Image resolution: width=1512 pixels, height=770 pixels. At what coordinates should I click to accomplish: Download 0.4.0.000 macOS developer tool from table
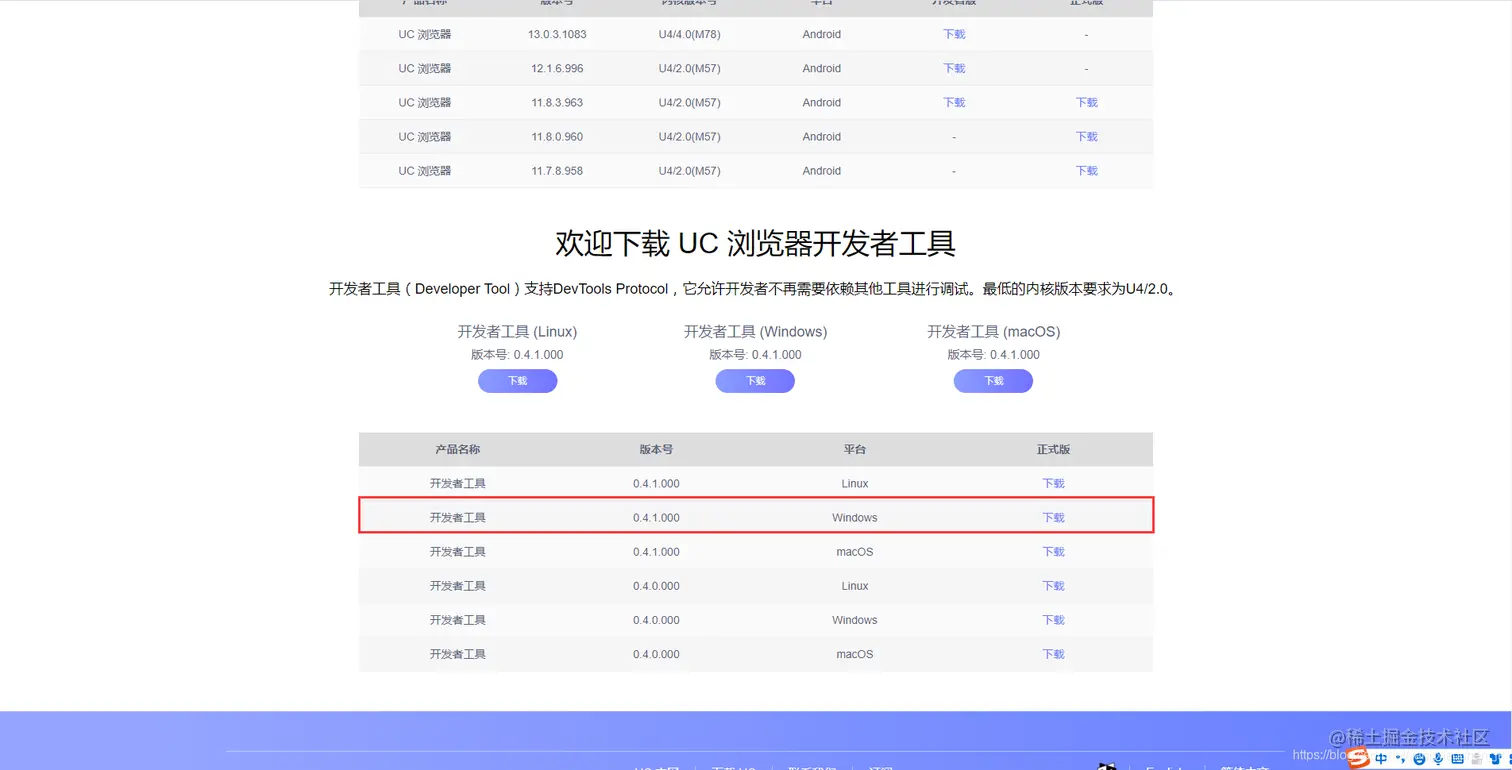click(1053, 653)
